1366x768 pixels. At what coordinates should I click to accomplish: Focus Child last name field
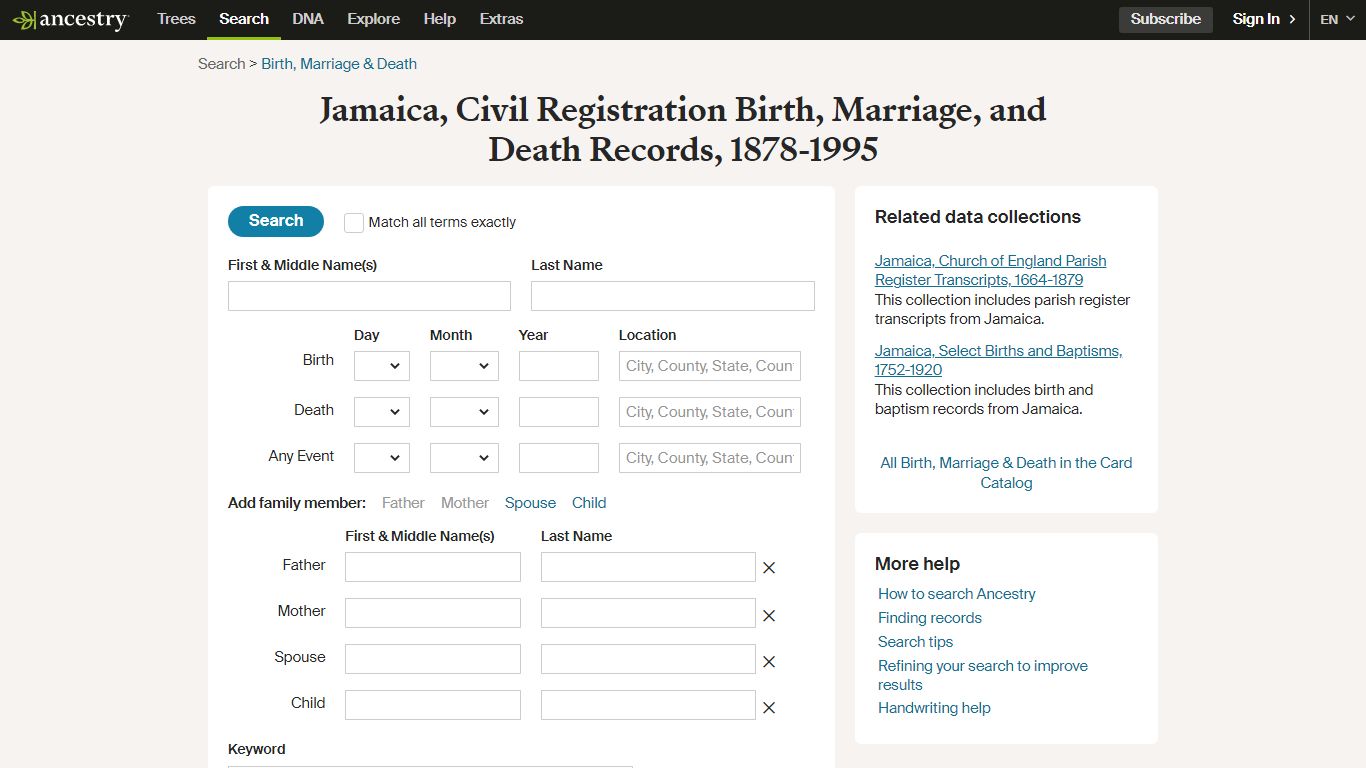coord(648,705)
